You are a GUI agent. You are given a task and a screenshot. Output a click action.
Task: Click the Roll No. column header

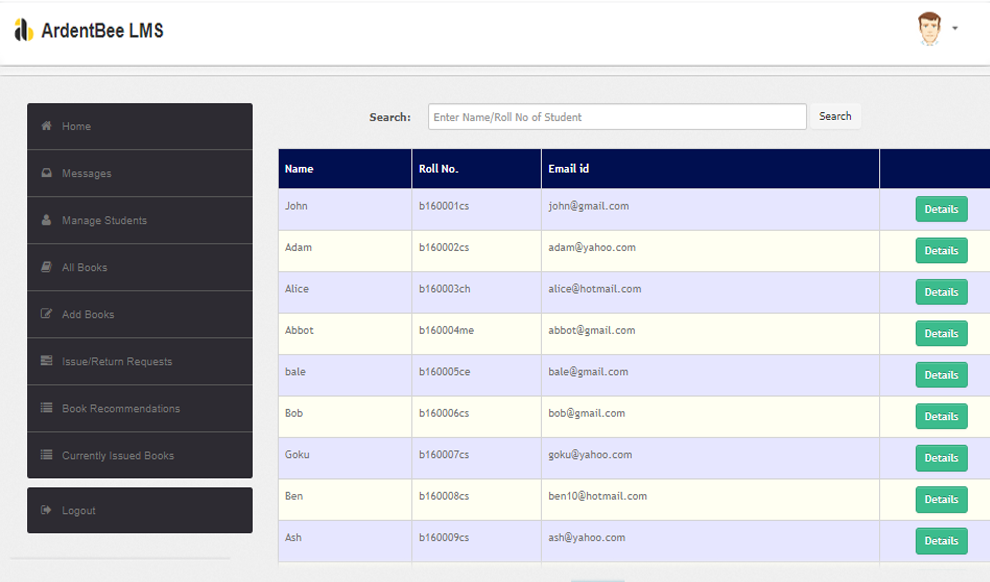438,169
